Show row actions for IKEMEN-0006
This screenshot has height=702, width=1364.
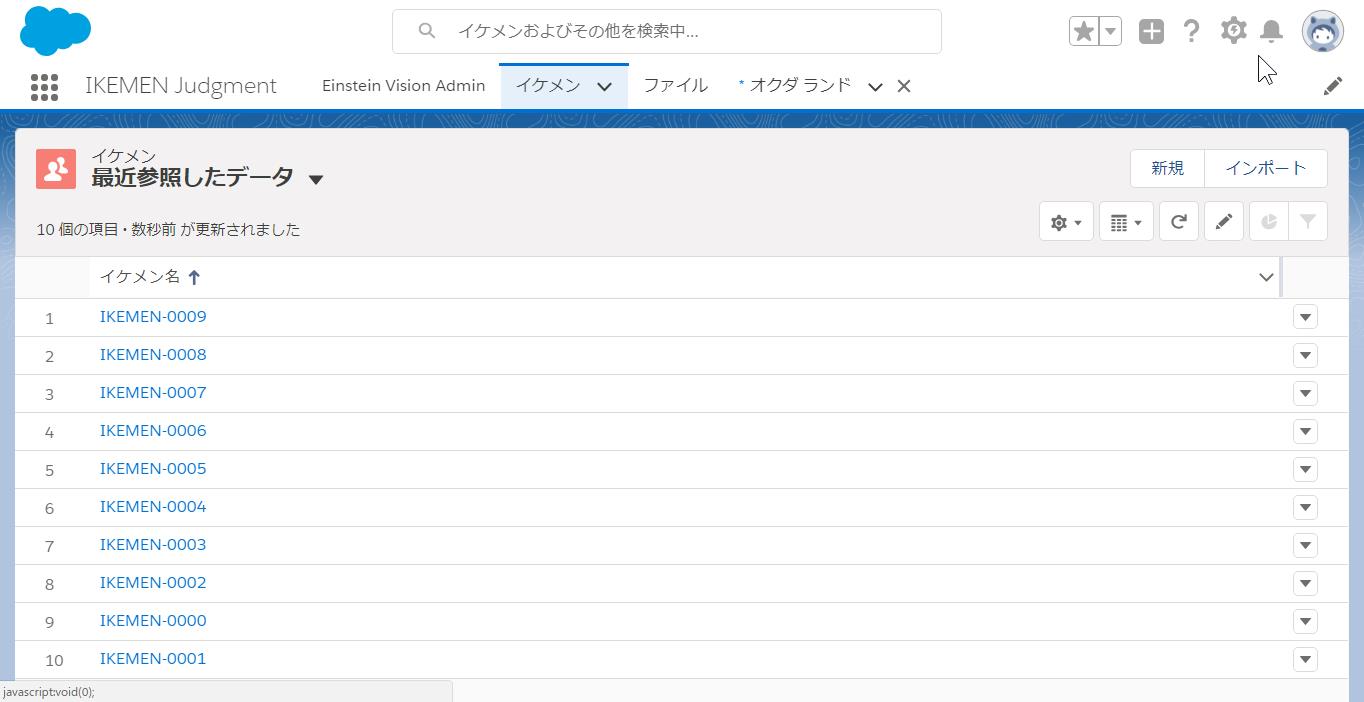point(1305,431)
